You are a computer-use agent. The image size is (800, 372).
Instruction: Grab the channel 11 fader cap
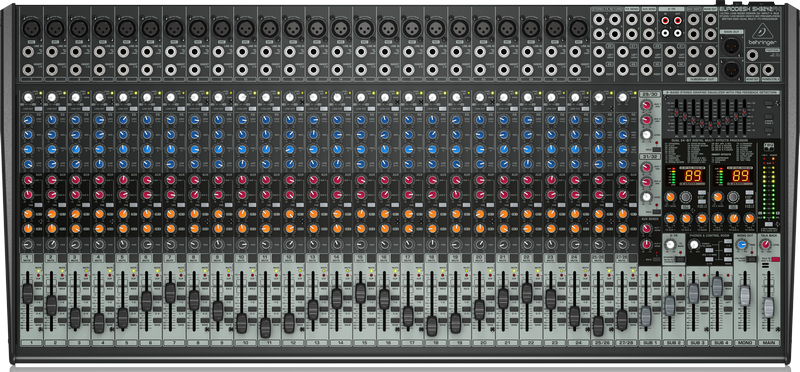point(265,327)
